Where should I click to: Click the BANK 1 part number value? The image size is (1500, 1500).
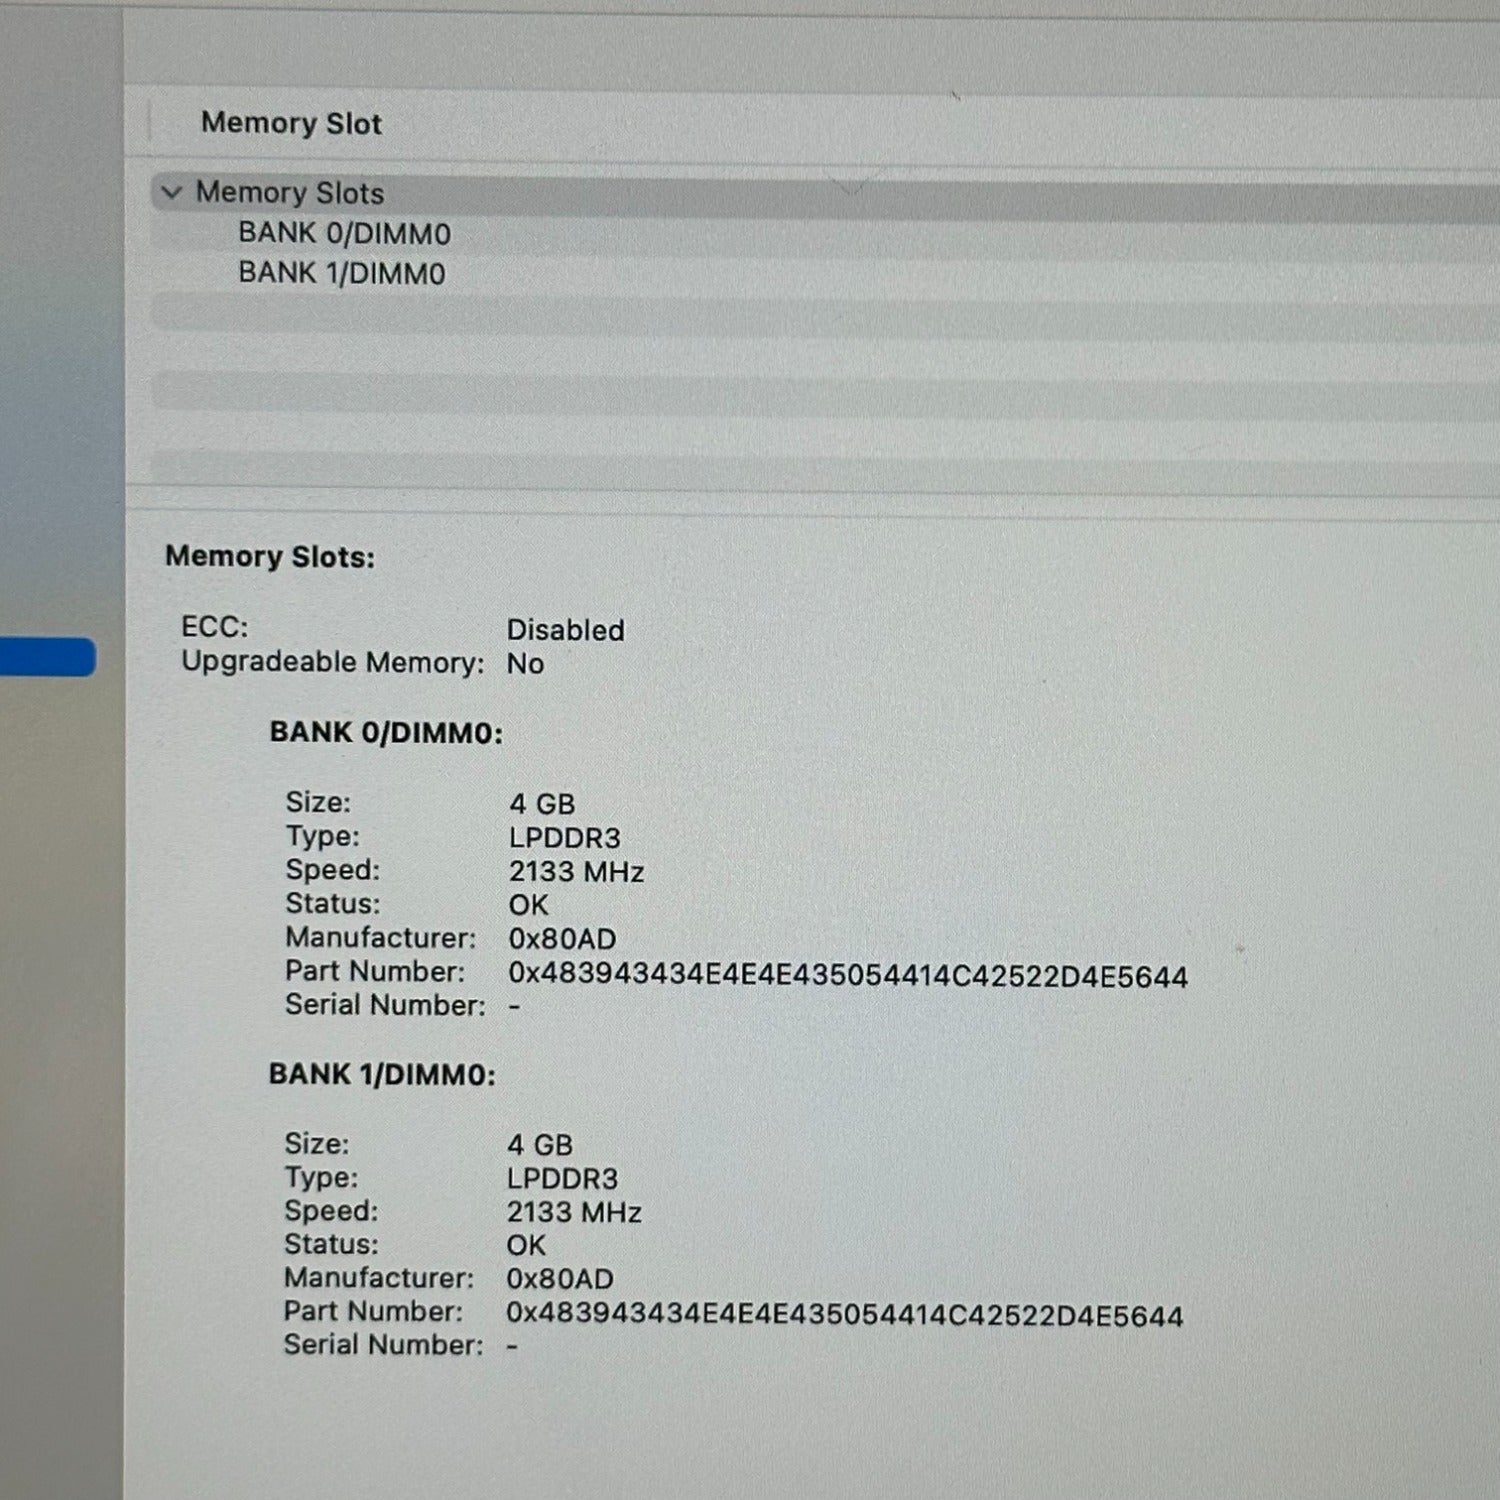(x=844, y=1315)
